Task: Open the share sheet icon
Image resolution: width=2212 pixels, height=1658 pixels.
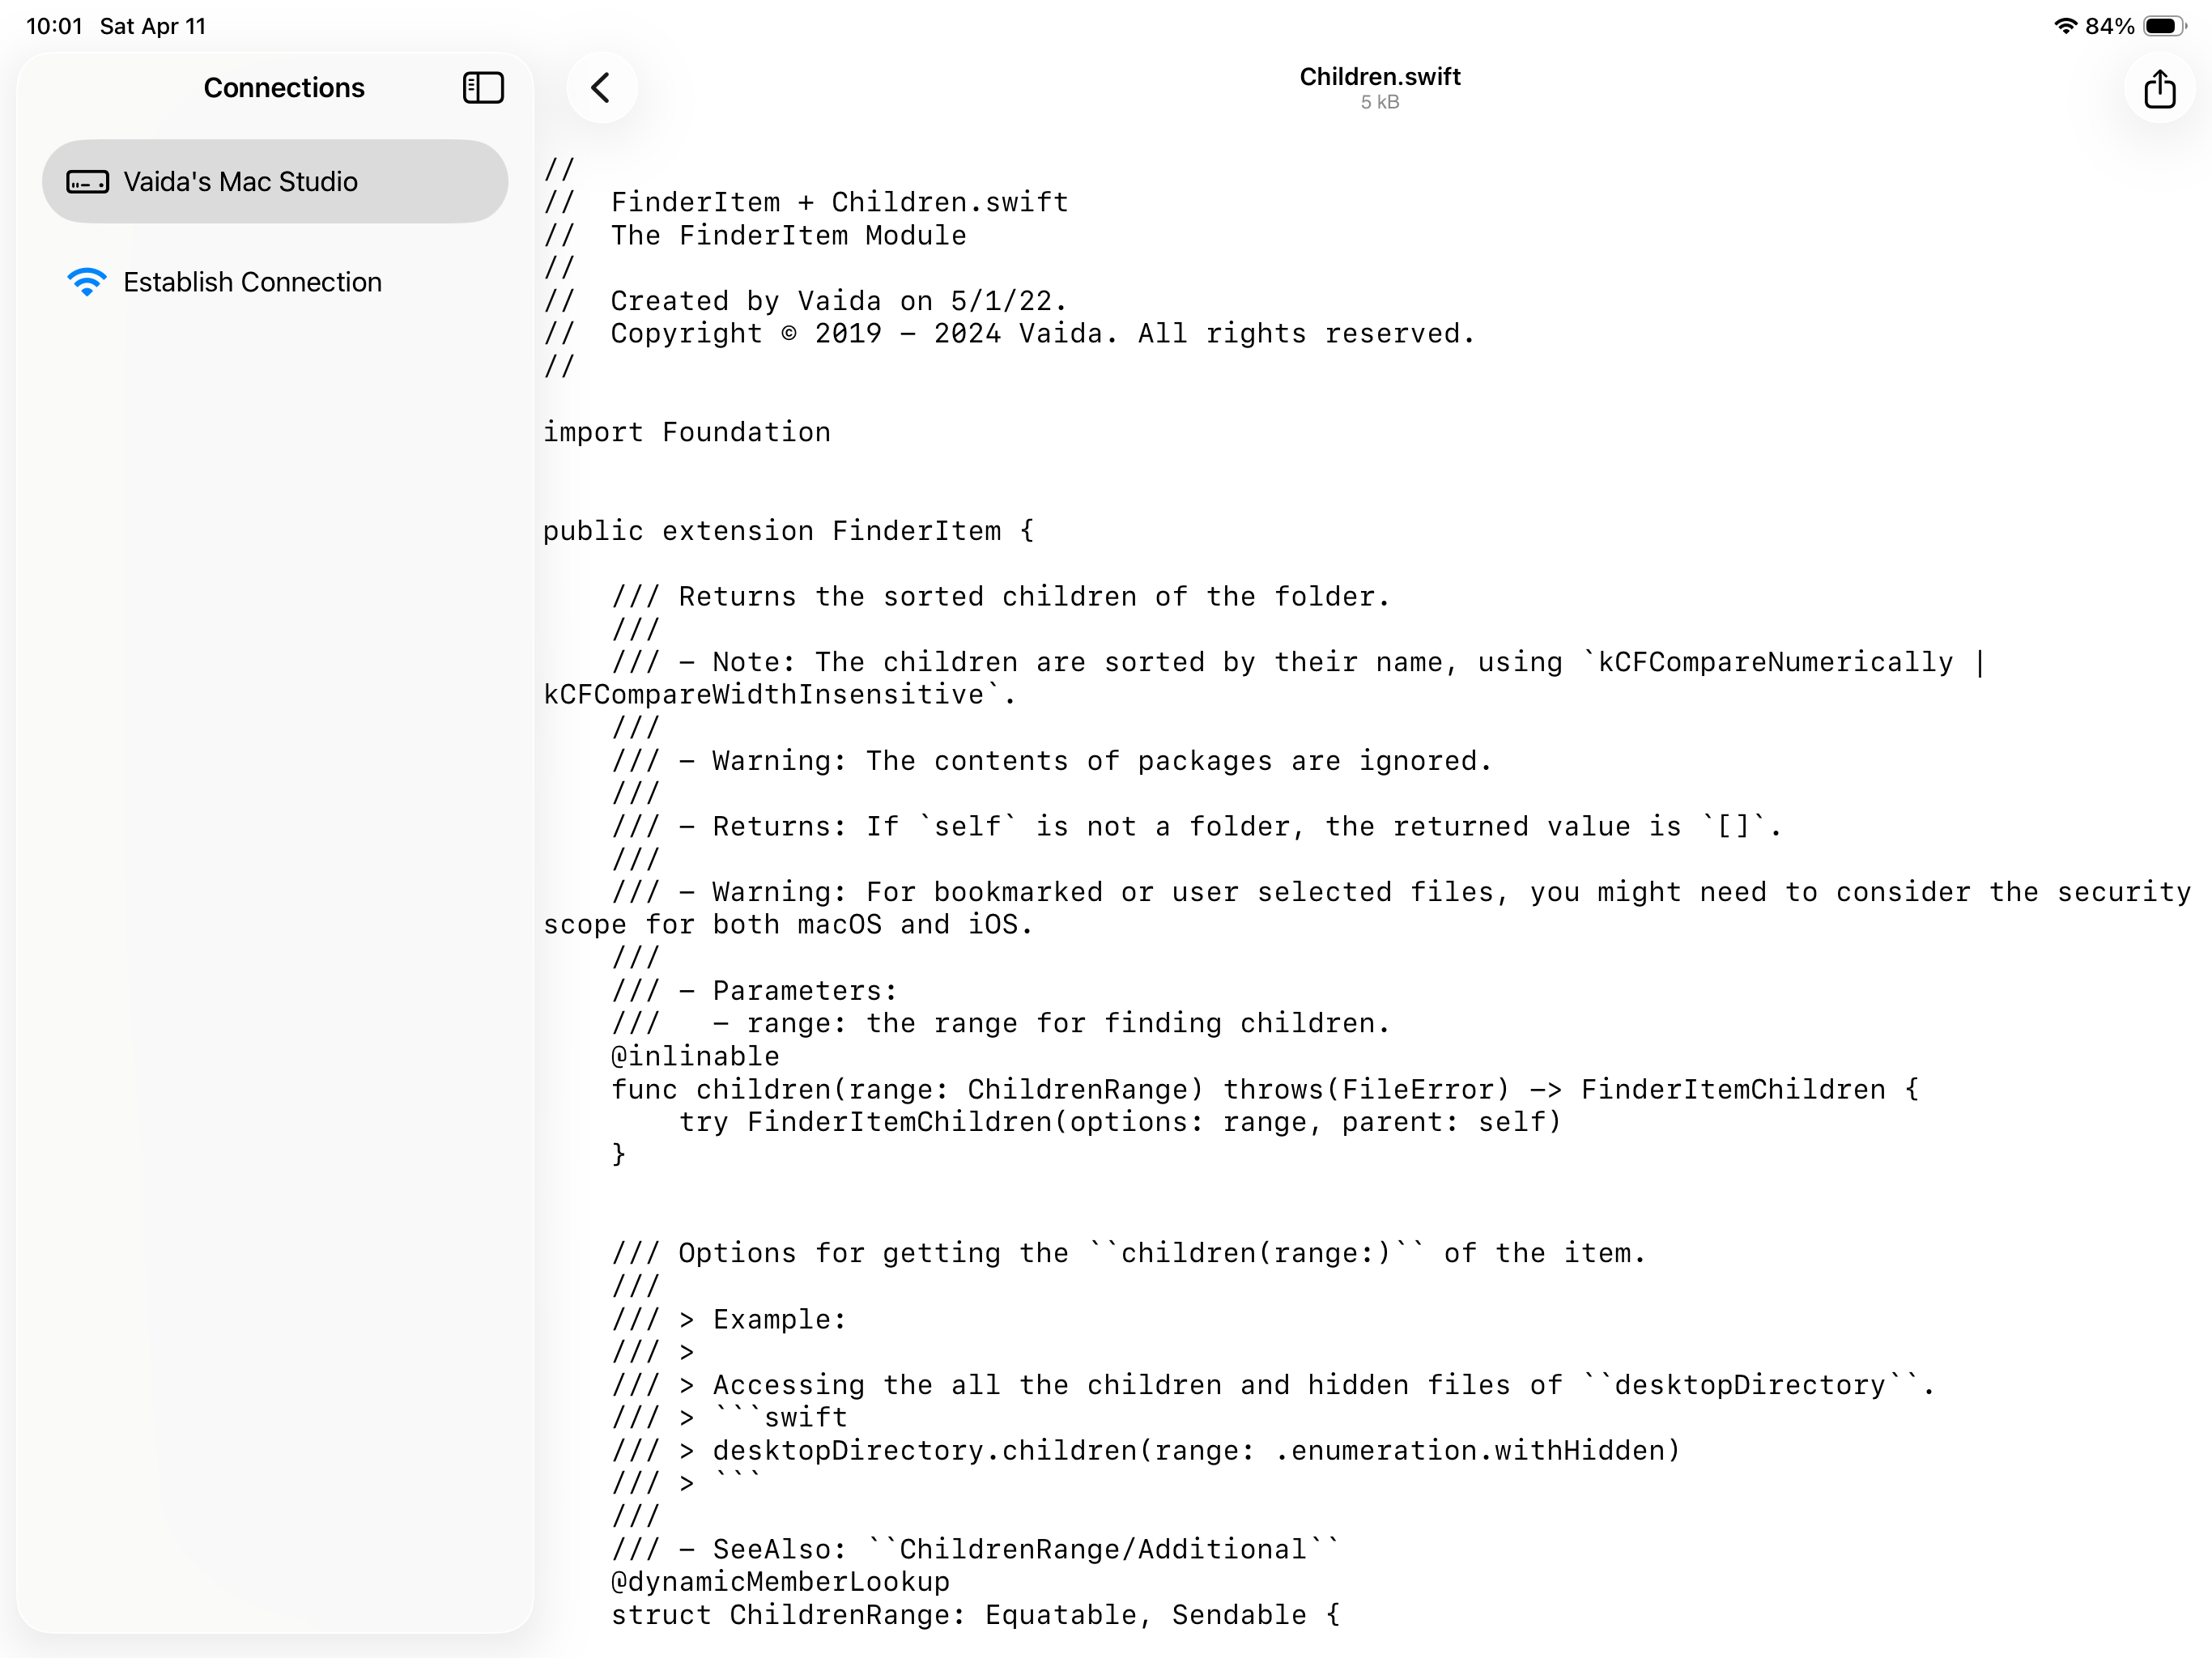Action: point(2159,88)
